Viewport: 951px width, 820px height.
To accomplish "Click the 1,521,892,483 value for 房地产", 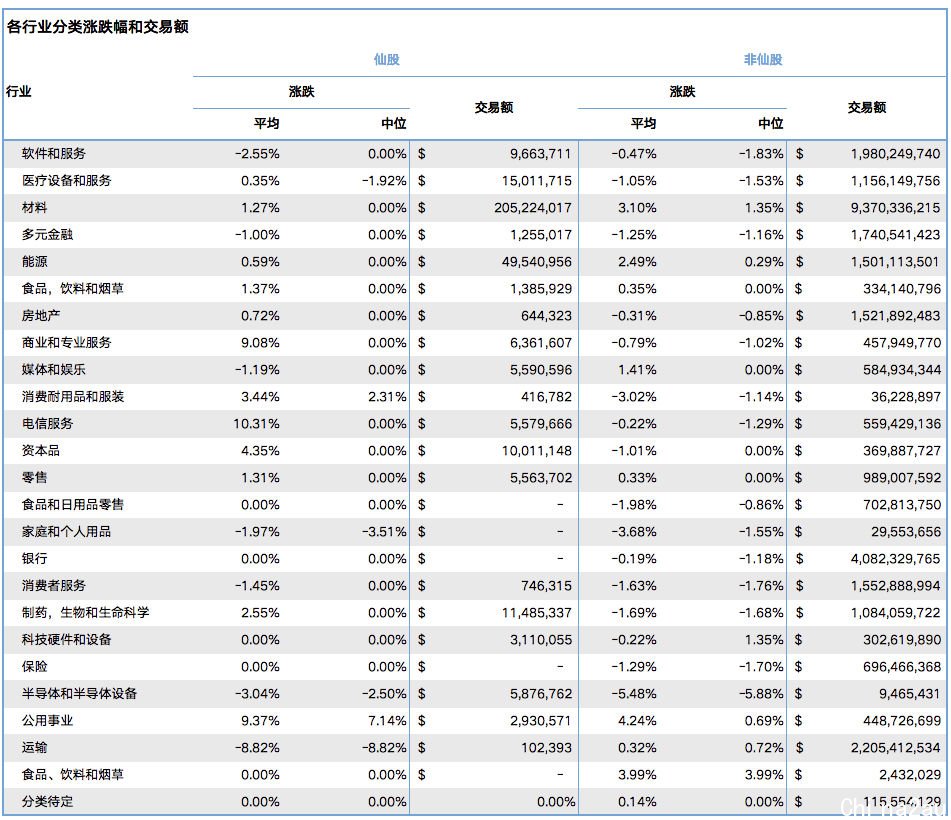I will click(x=895, y=315).
